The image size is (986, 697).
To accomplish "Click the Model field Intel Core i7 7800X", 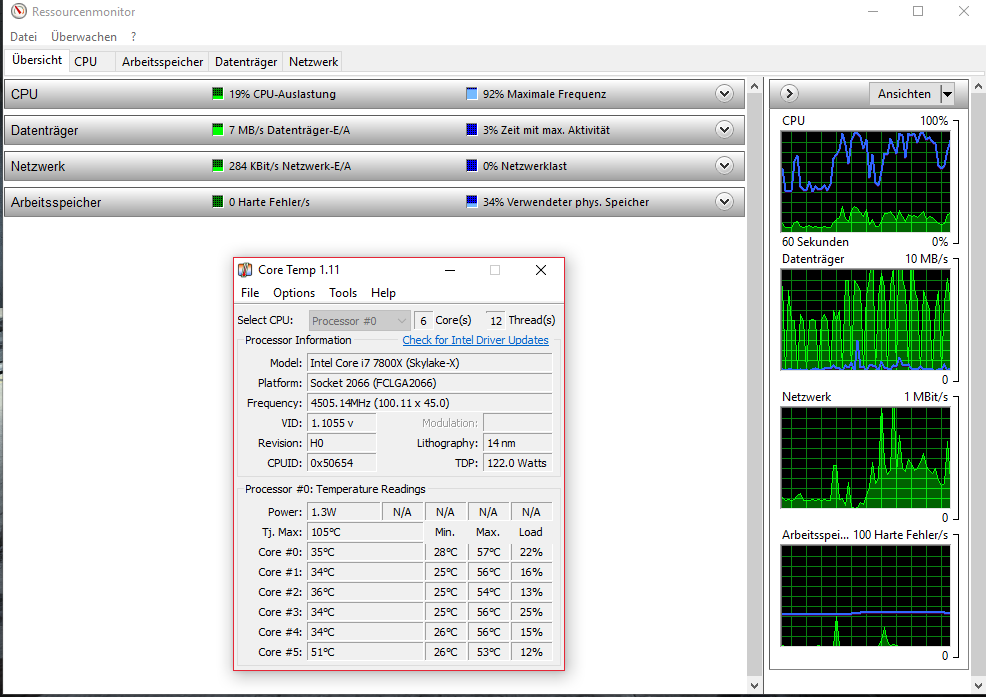I will point(429,363).
